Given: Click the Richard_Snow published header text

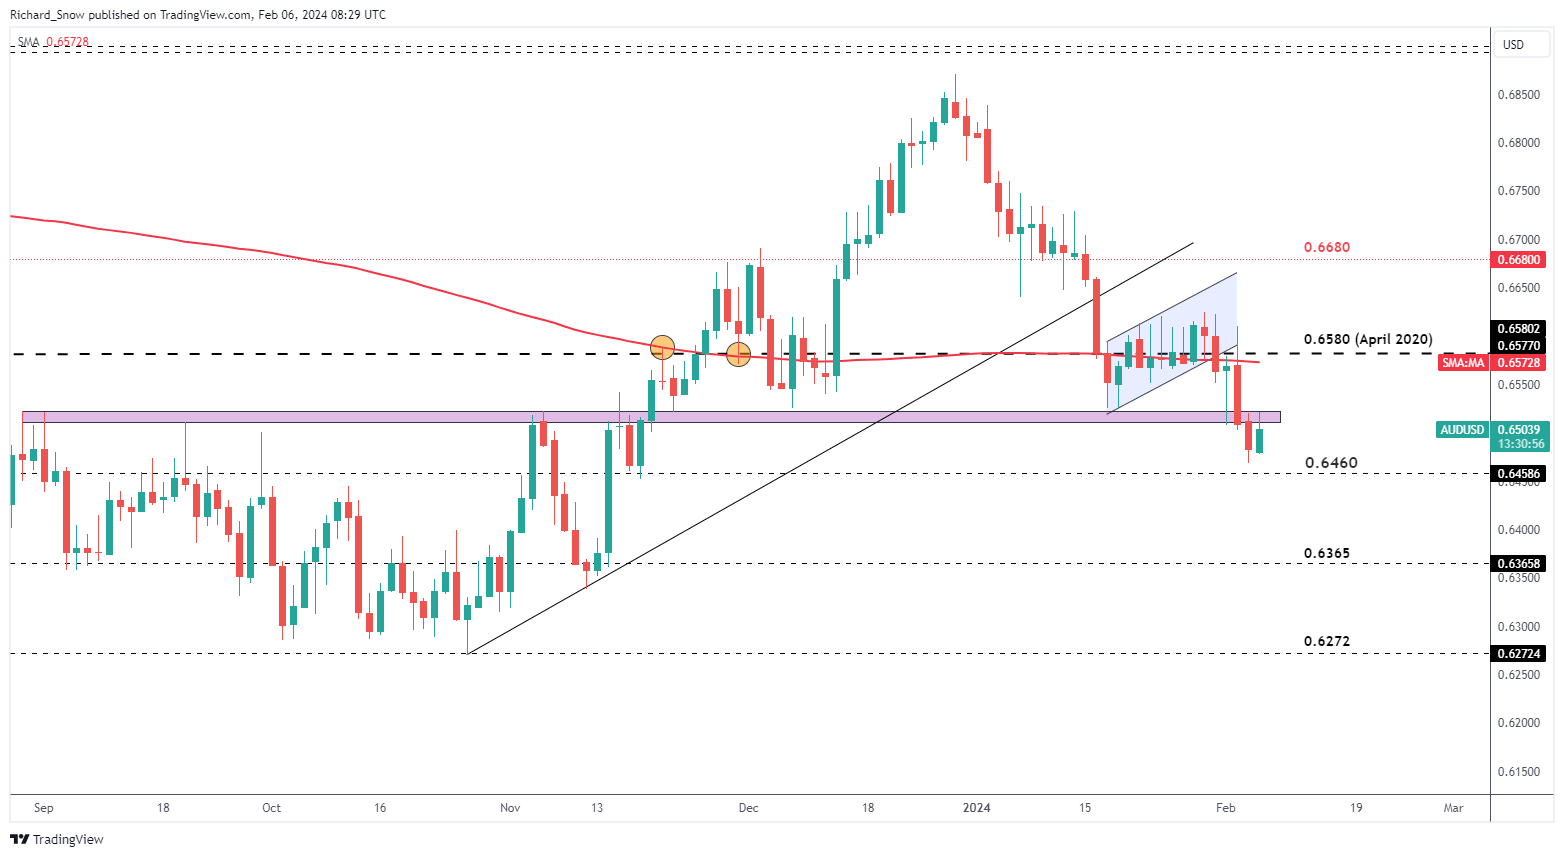Looking at the screenshot, I should tap(197, 15).
